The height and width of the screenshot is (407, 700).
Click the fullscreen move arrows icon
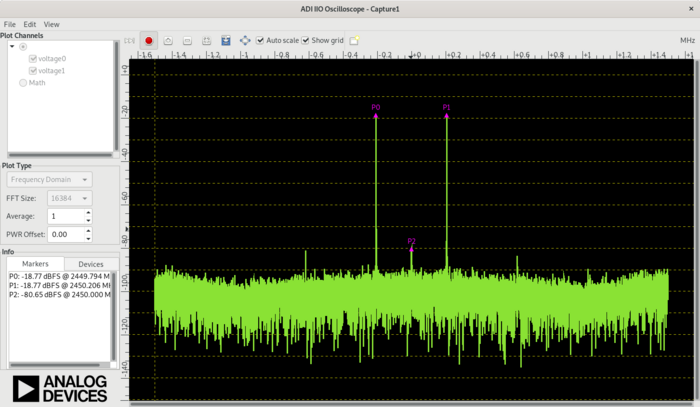[245, 41]
